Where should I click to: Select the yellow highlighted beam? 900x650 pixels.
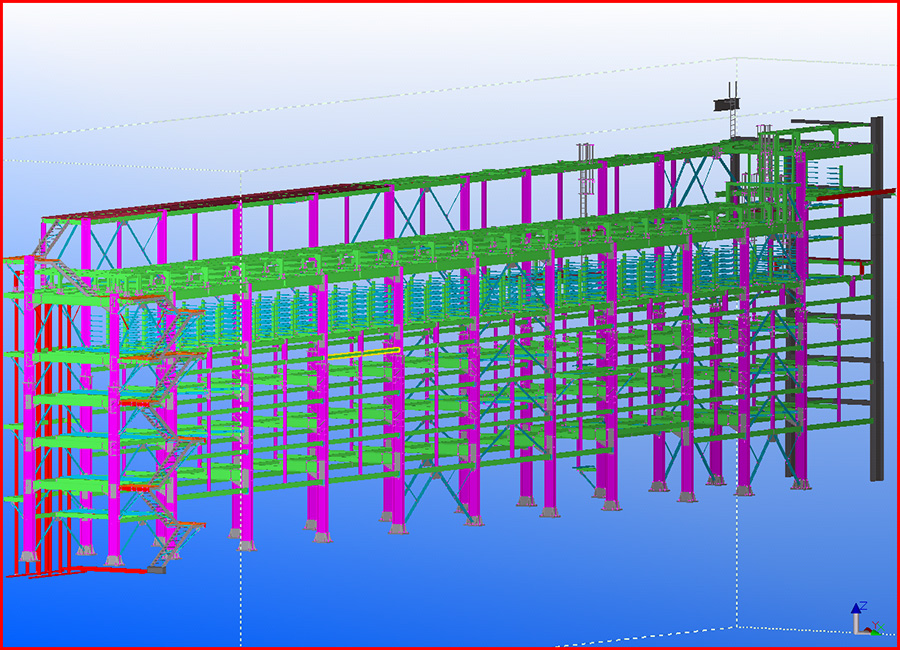point(364,353)
